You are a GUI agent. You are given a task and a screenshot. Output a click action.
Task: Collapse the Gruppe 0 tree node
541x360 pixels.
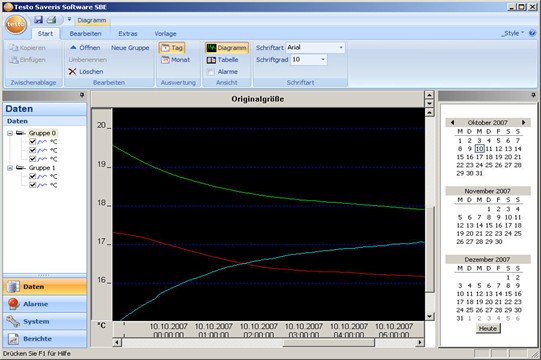[x=10, y=133]
